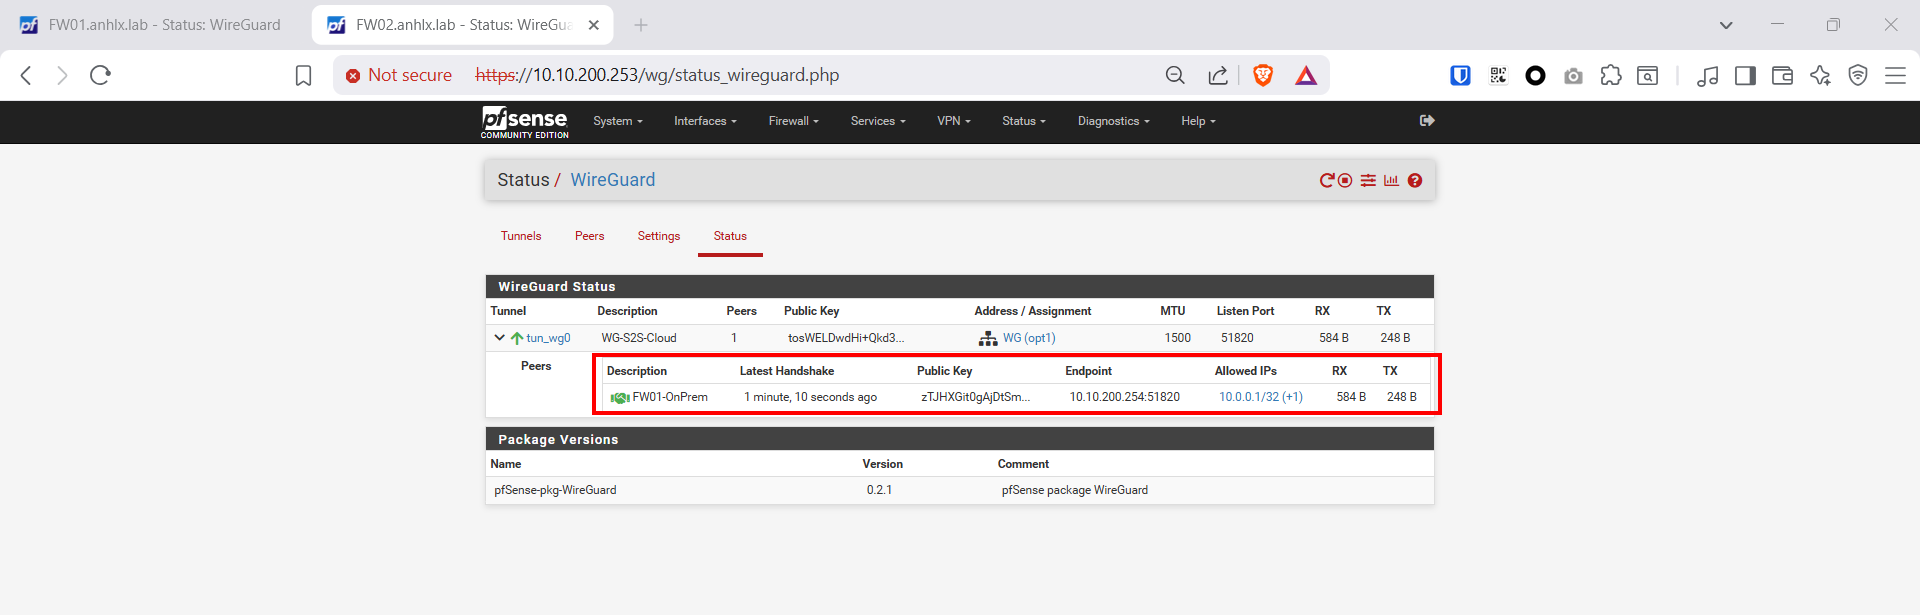The height and width of the screenshot is (615, 1920).
Task: Click the pfSense logout icon
Action: 1427,121
